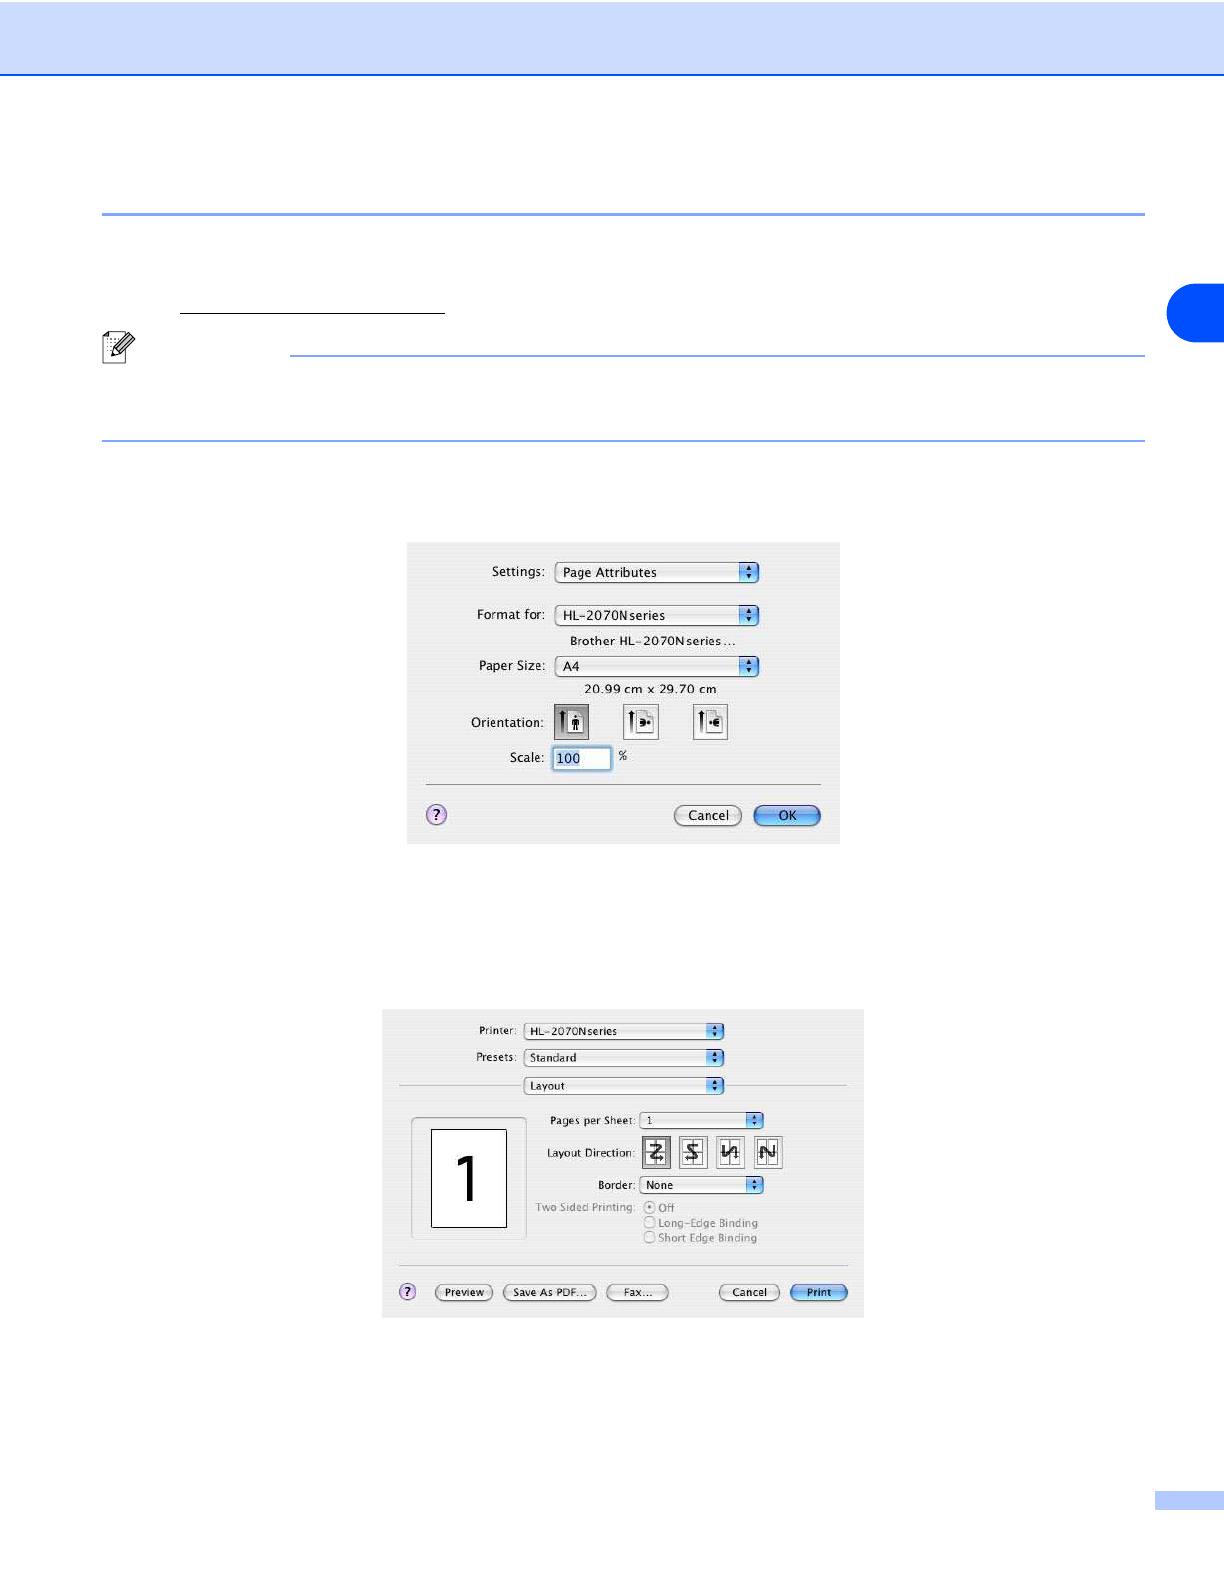Screen dimensions: 1224x1584
Task: Choose the middle landscape orientation icon
Action: (x=641, y=722)
